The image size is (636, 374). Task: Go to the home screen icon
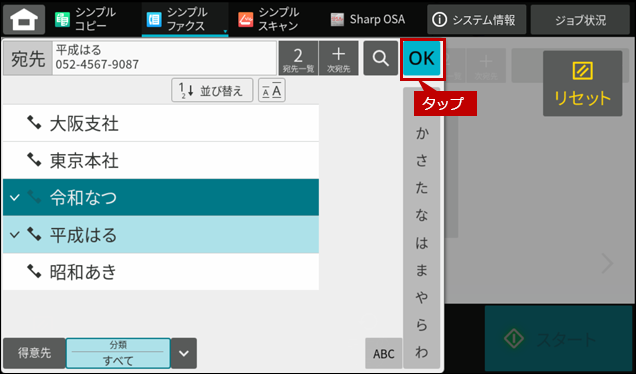coord(24,19)
